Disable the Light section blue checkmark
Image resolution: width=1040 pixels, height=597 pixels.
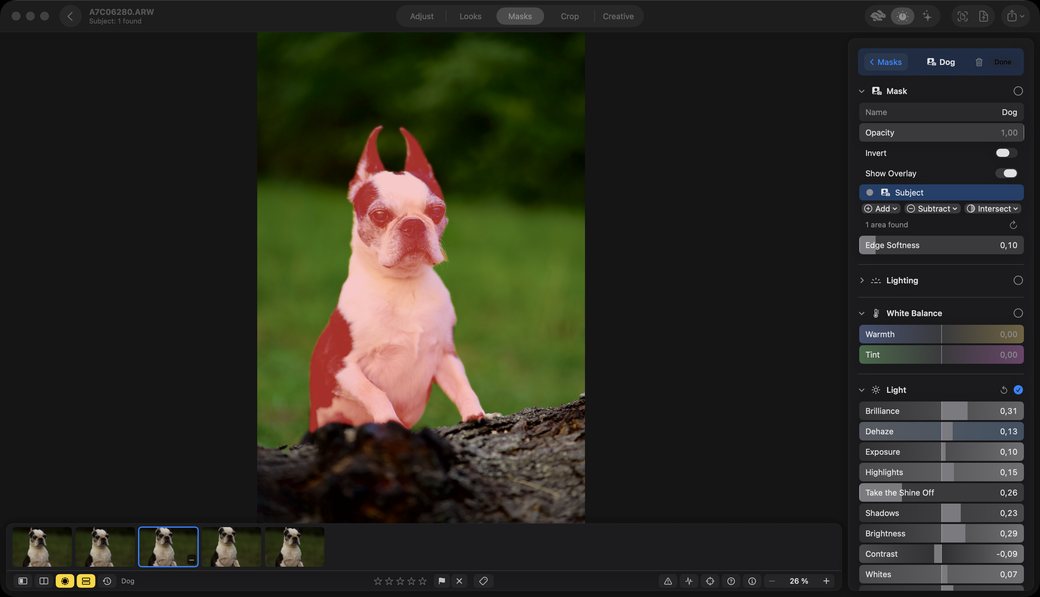point(1018,390)
